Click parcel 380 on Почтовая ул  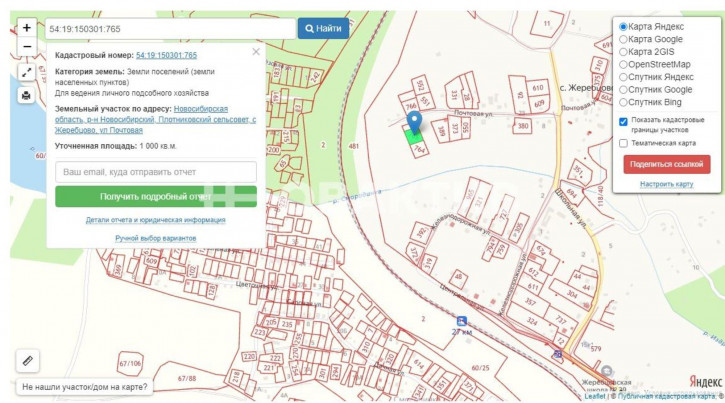522,126
